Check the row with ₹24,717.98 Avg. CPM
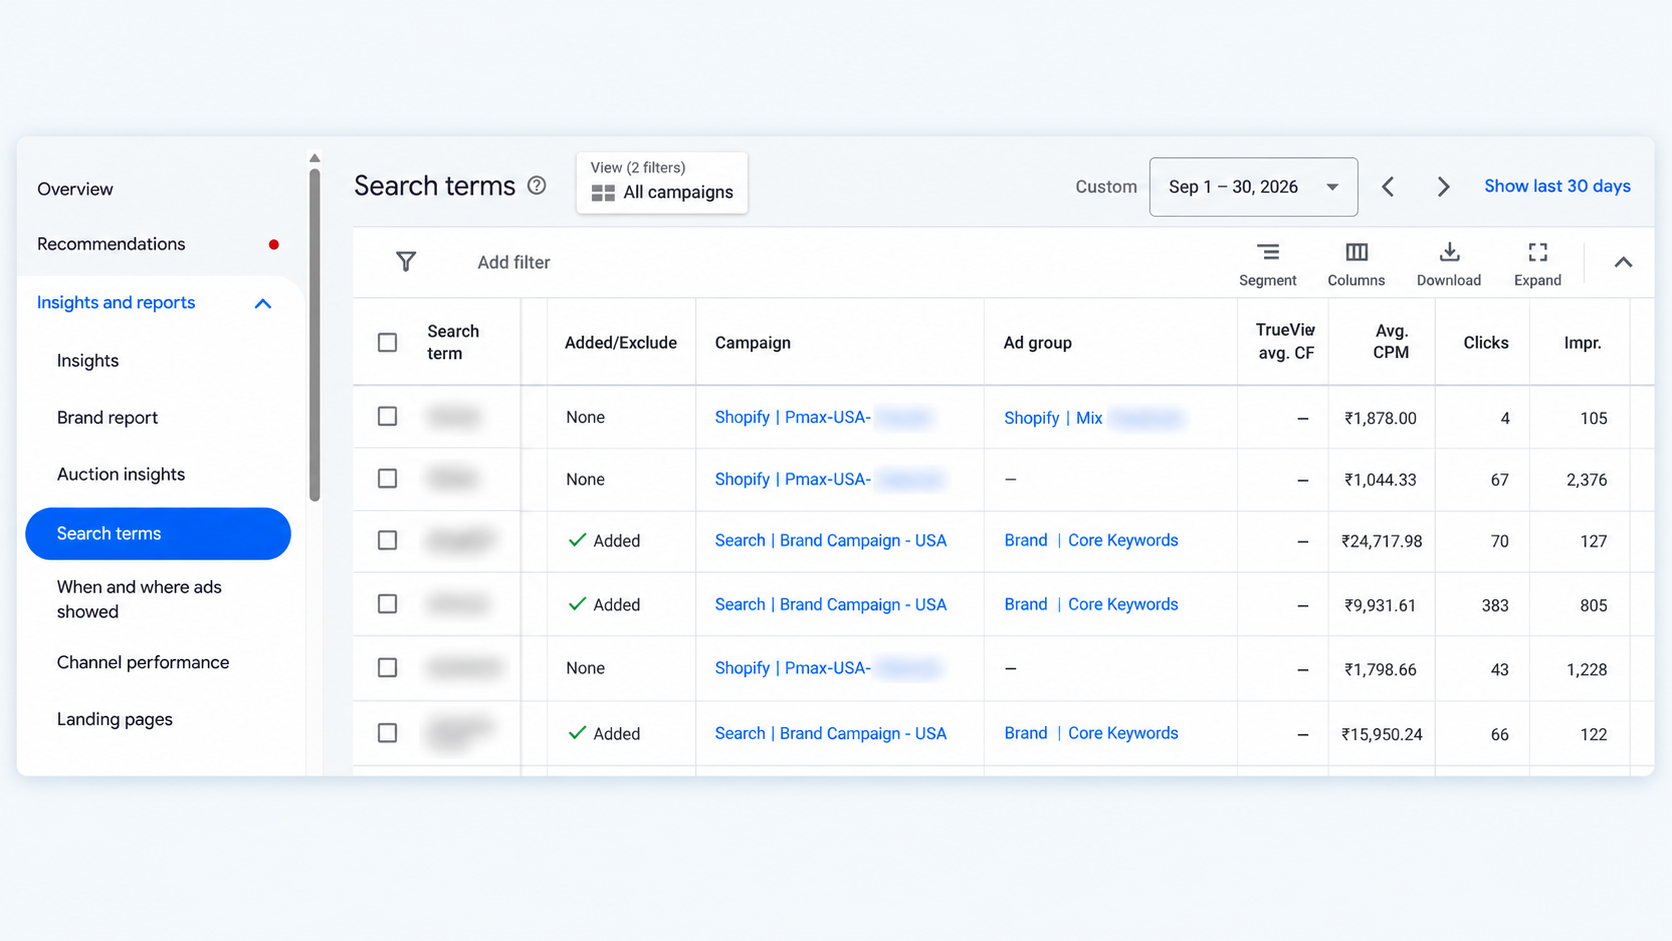This screenshot has height=941, width=1672. click(x=387, y=540)
